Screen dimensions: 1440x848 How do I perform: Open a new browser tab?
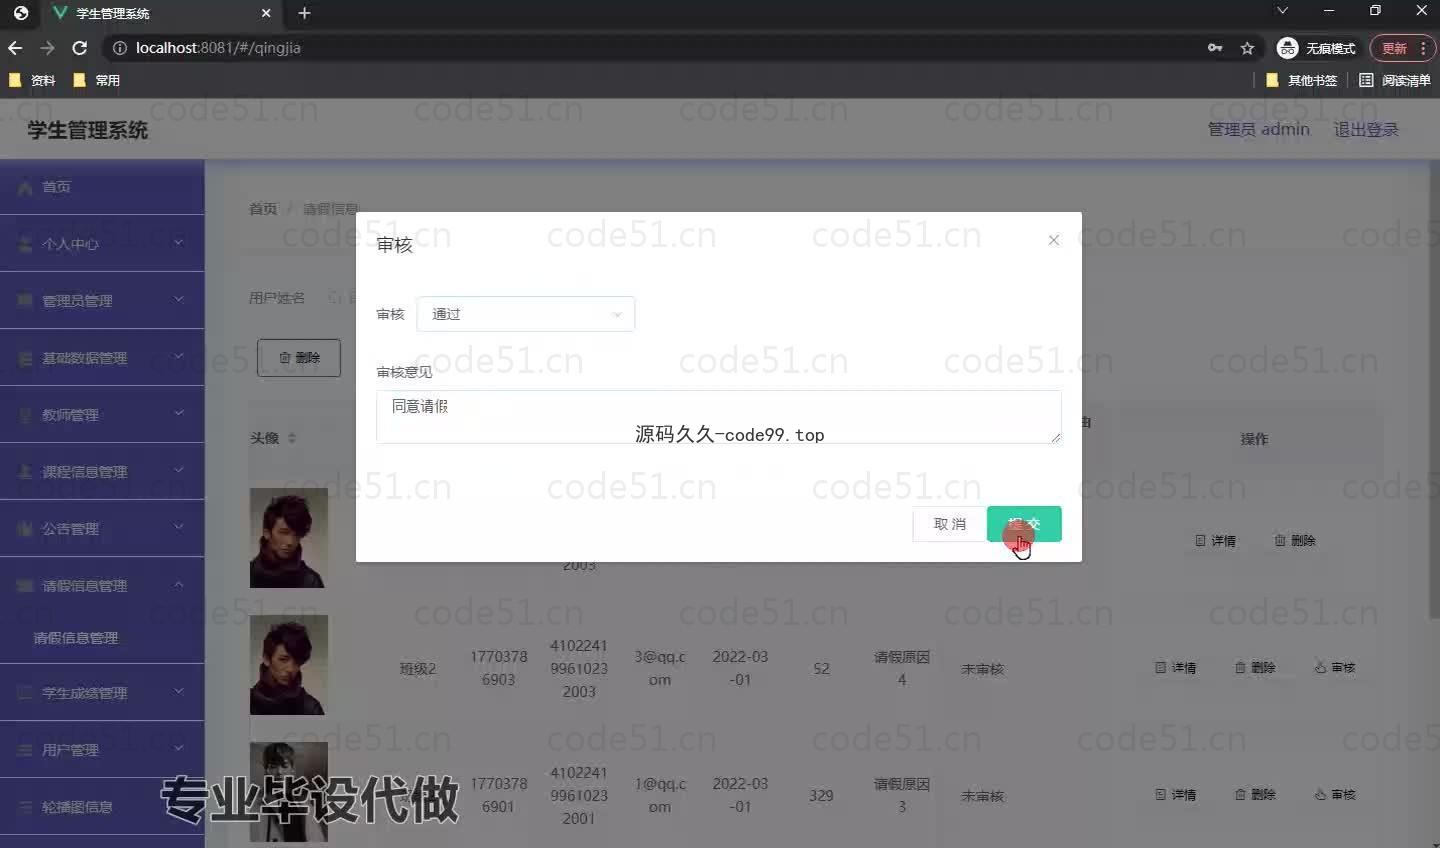[304, 13]
